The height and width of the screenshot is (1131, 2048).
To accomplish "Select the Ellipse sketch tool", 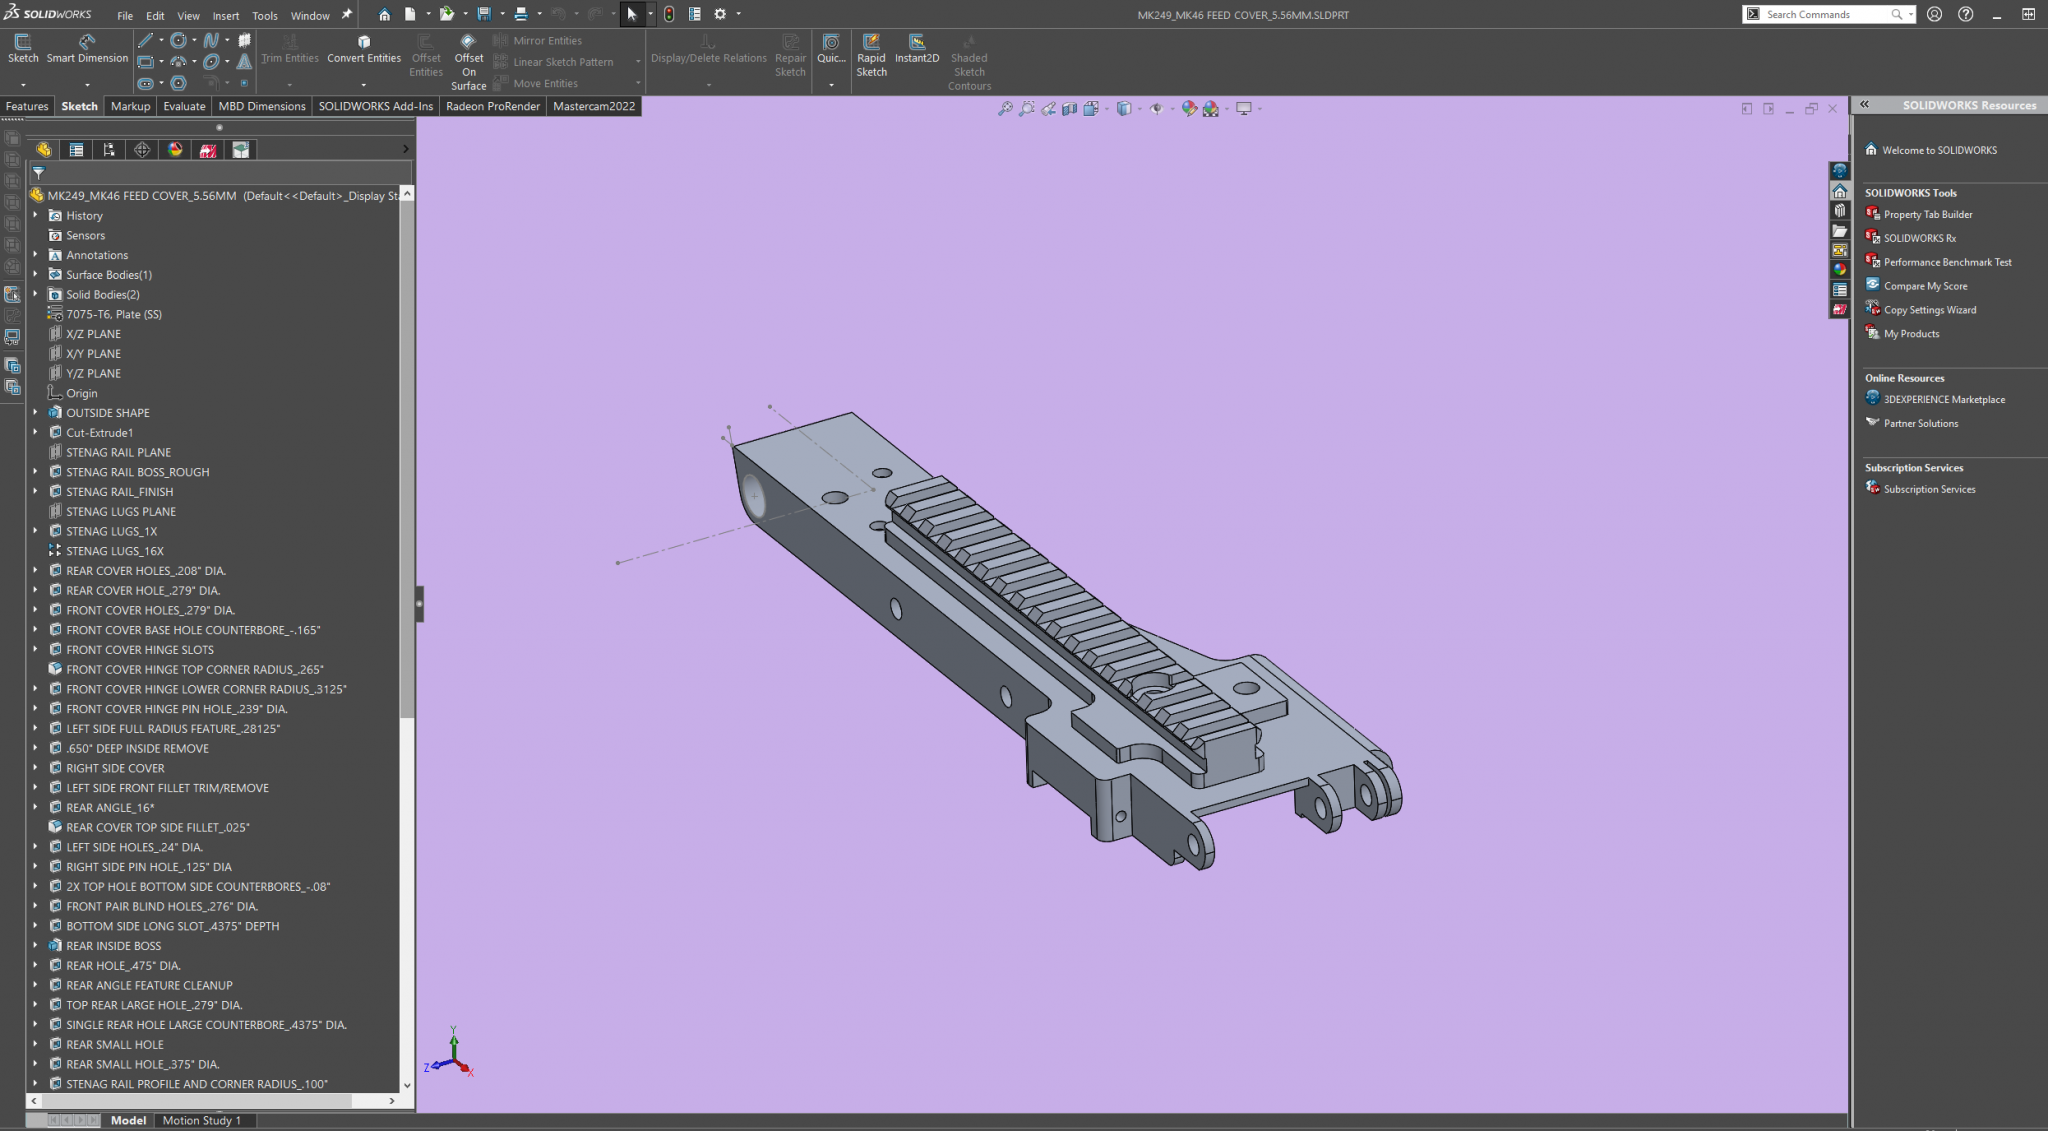I will (211, 62).
